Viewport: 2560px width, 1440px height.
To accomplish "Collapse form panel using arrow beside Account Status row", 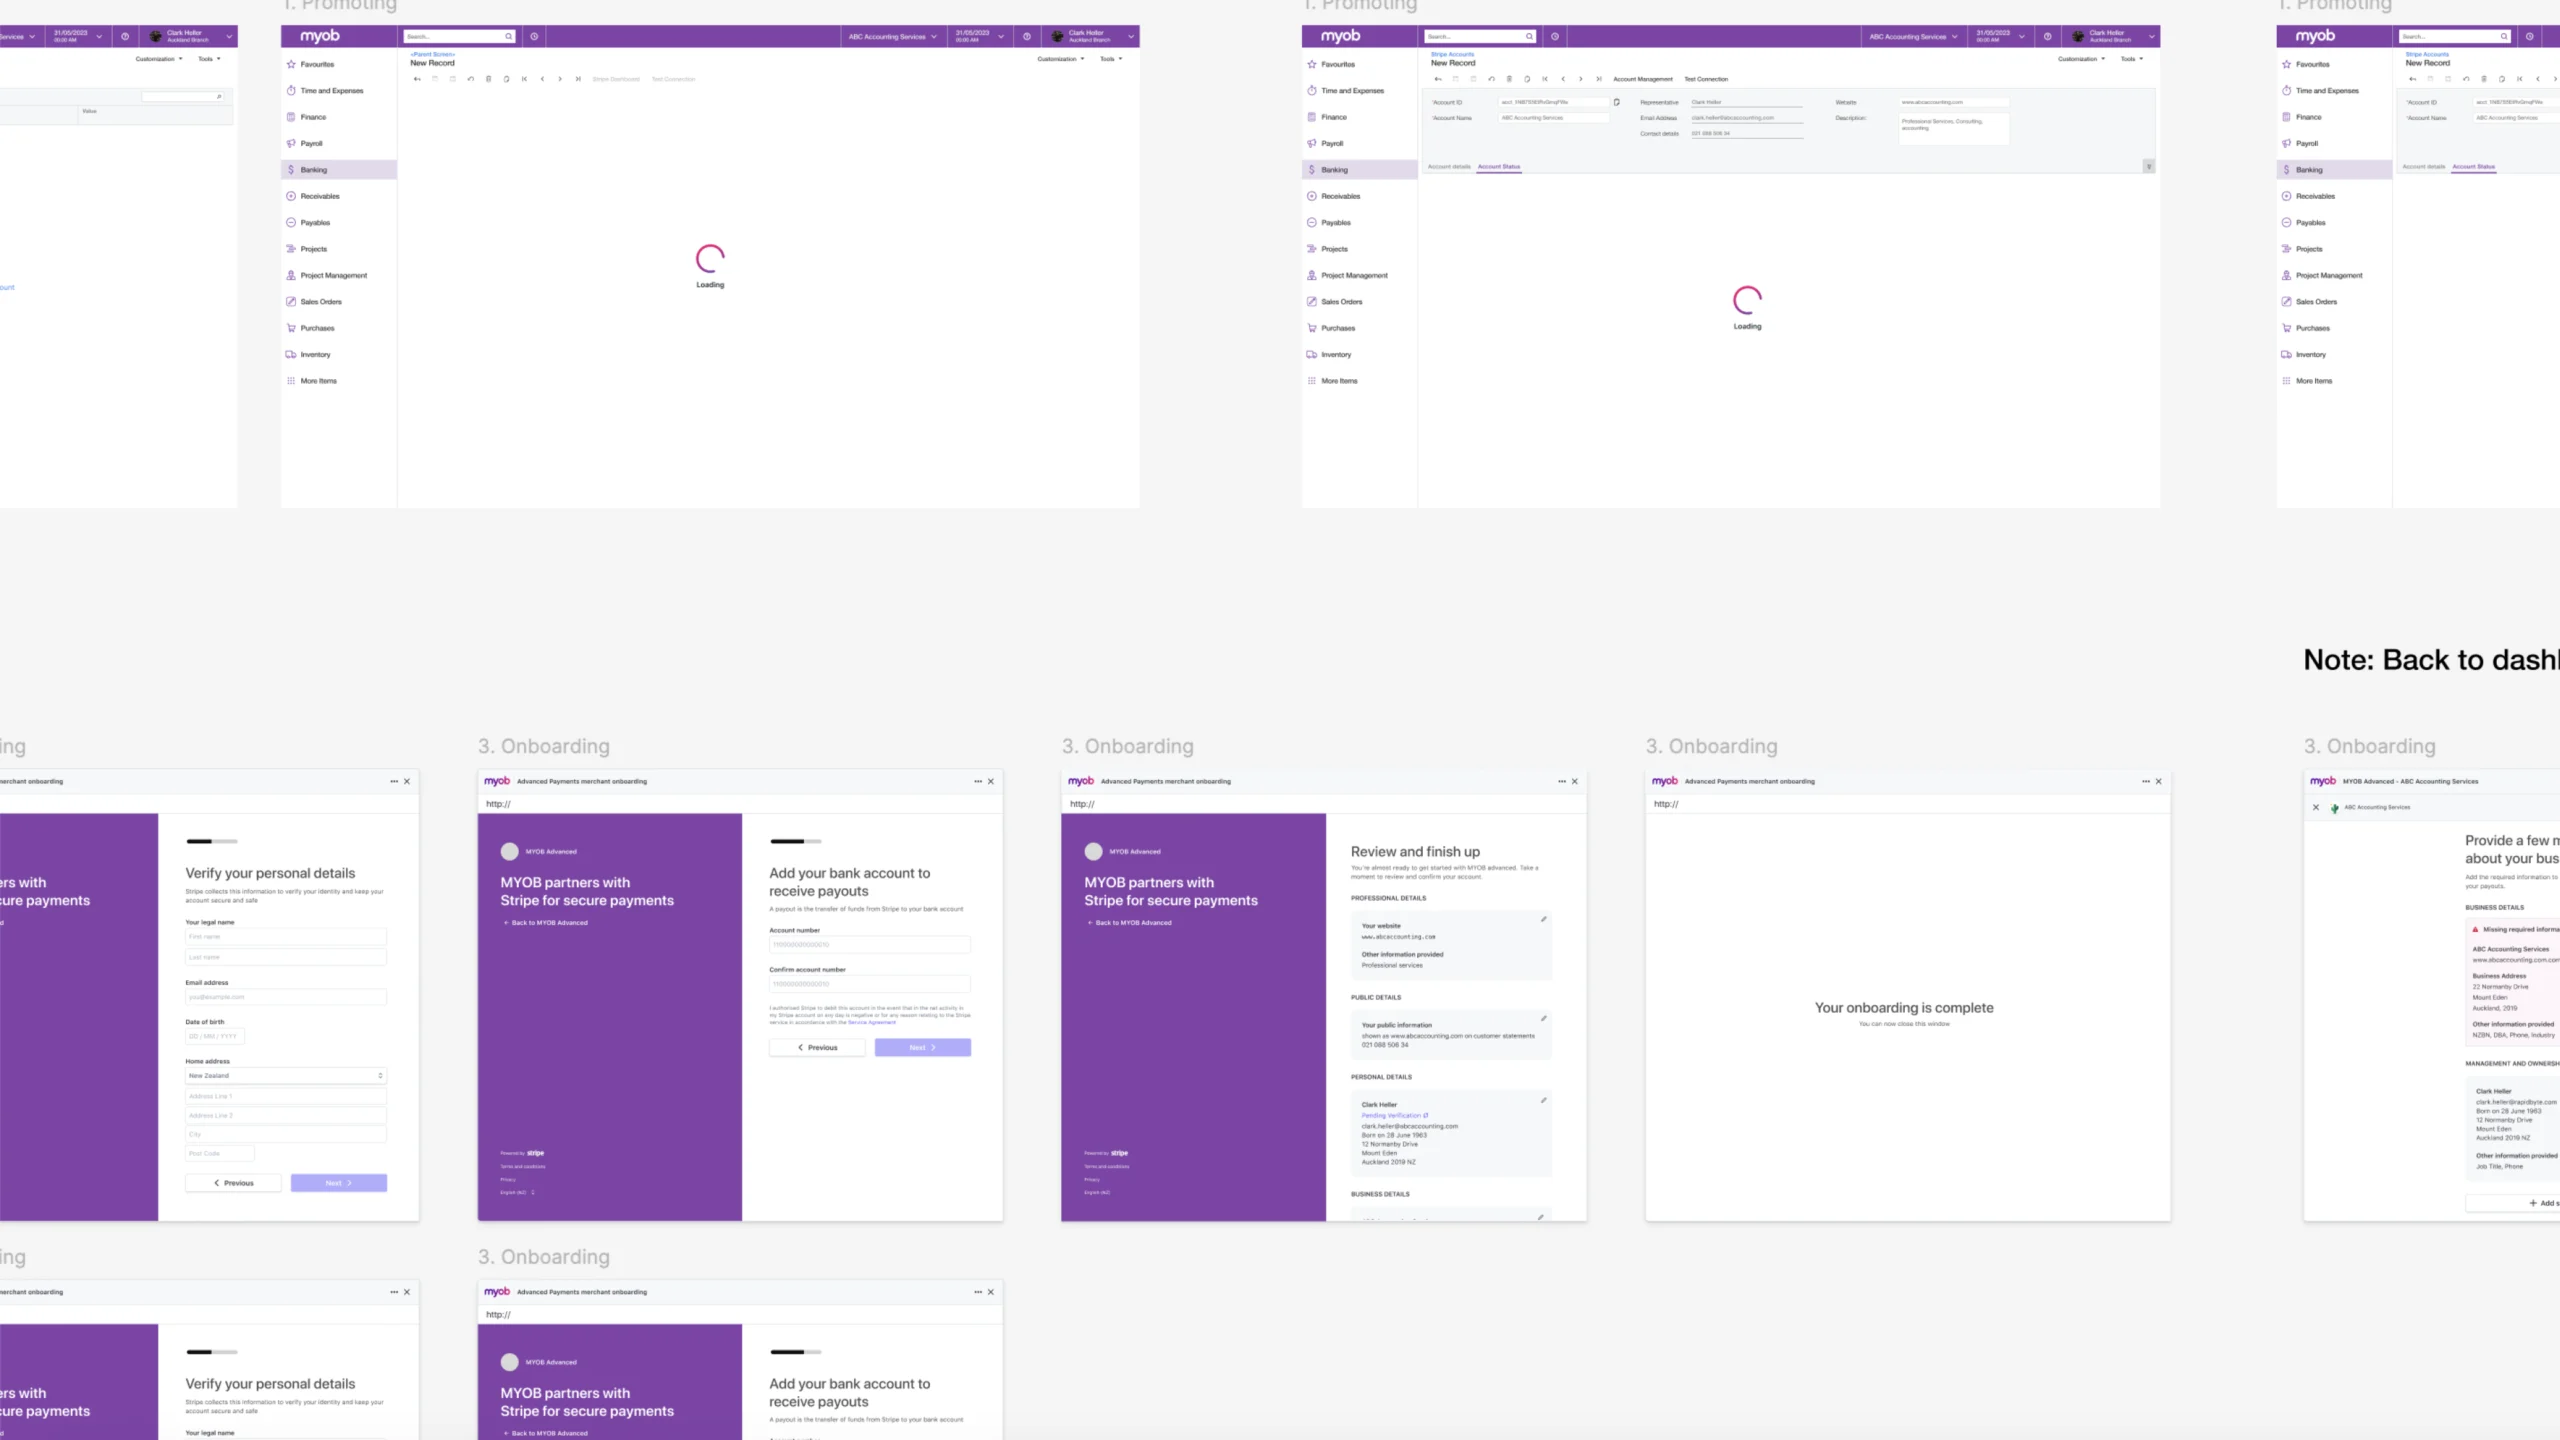I will point(2148,166).
